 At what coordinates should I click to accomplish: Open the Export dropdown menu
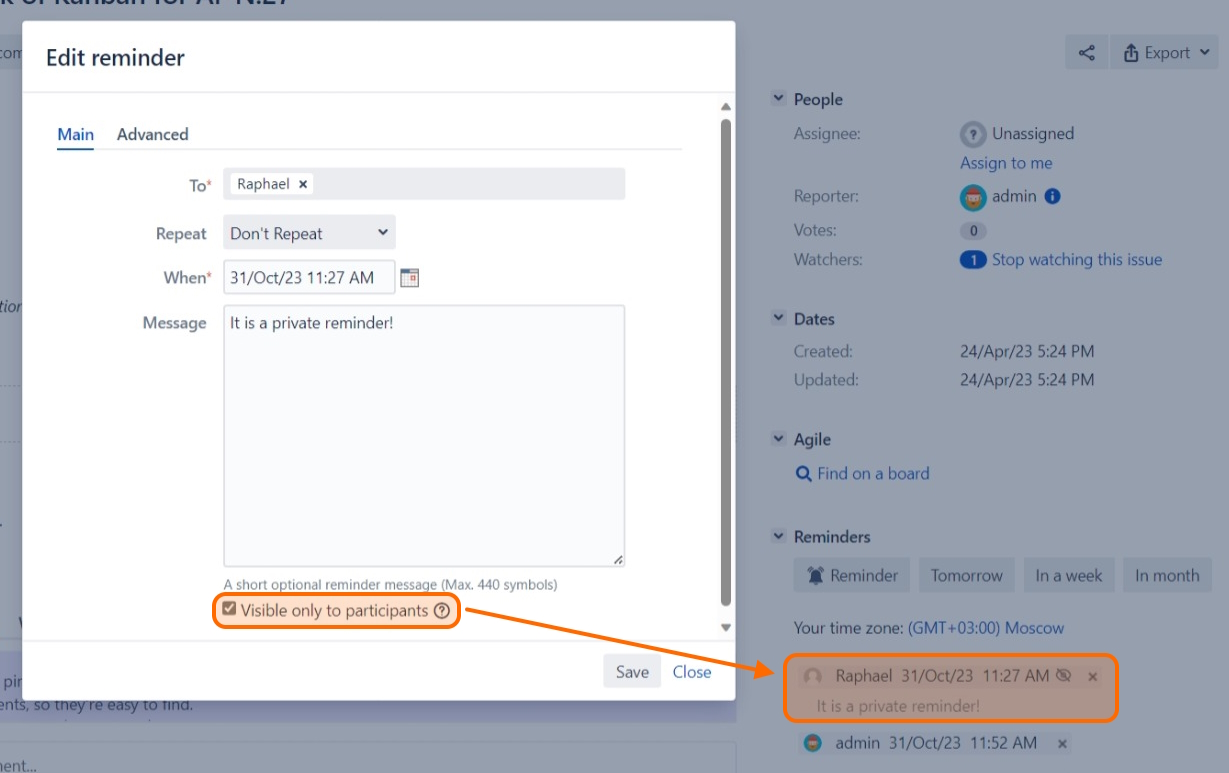pyautogui.click(x=1166, y=53)
